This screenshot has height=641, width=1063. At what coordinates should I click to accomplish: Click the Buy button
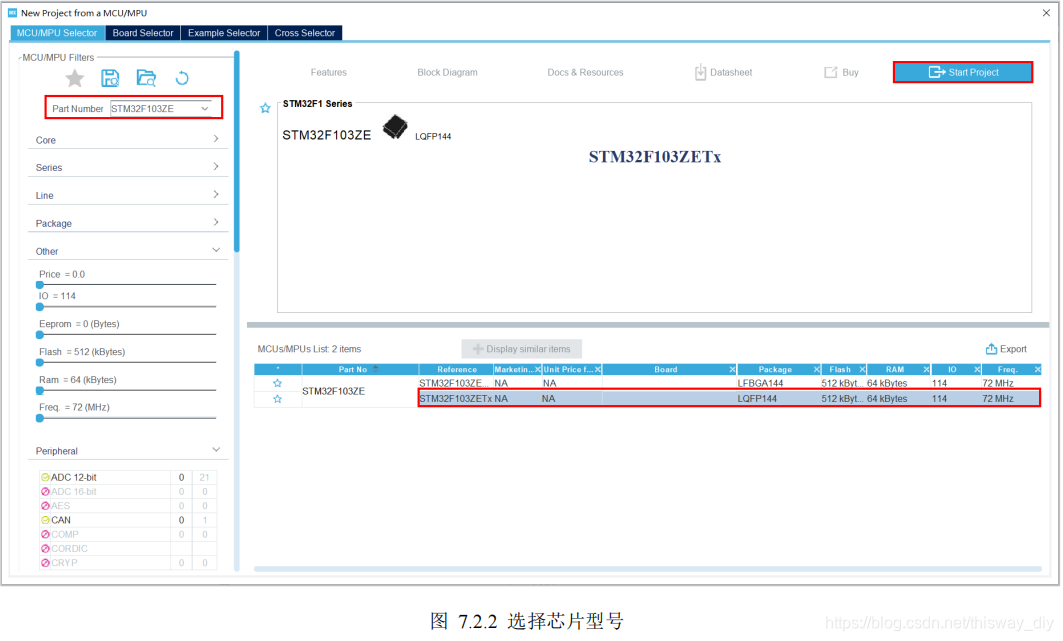tap(841, 72)
